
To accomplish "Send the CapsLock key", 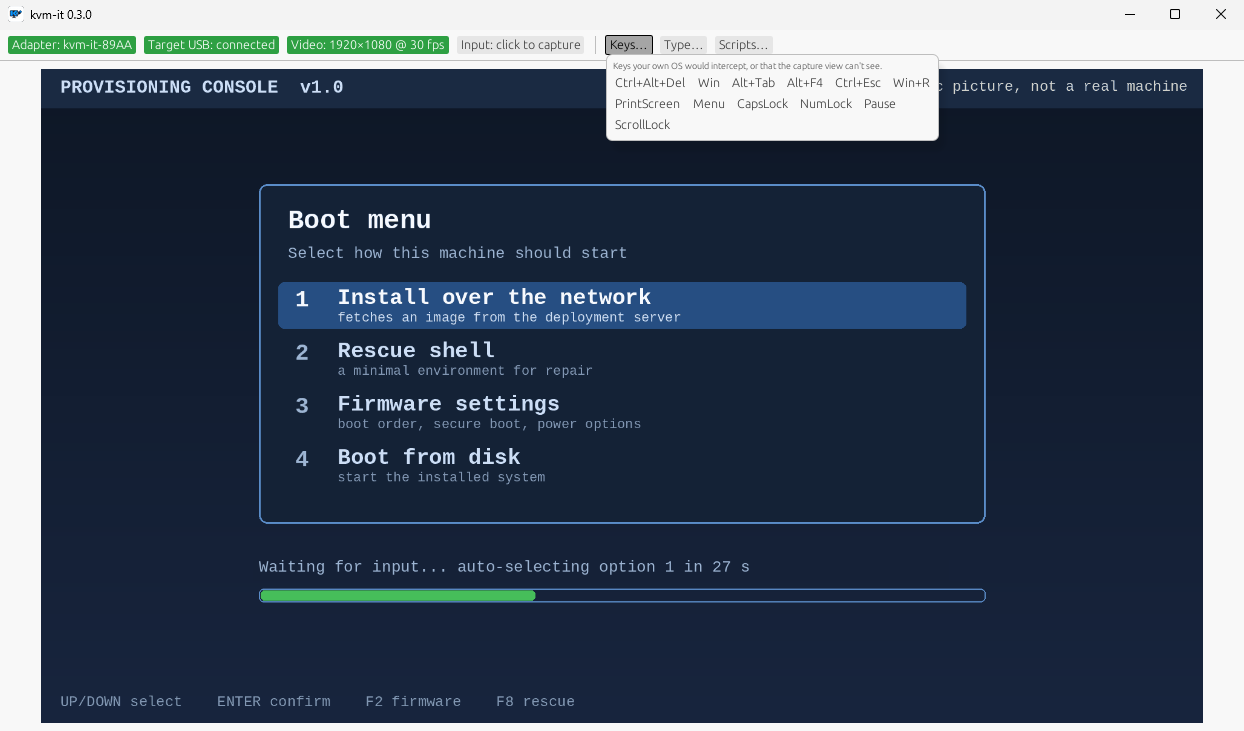I will (x=763, y=104).
